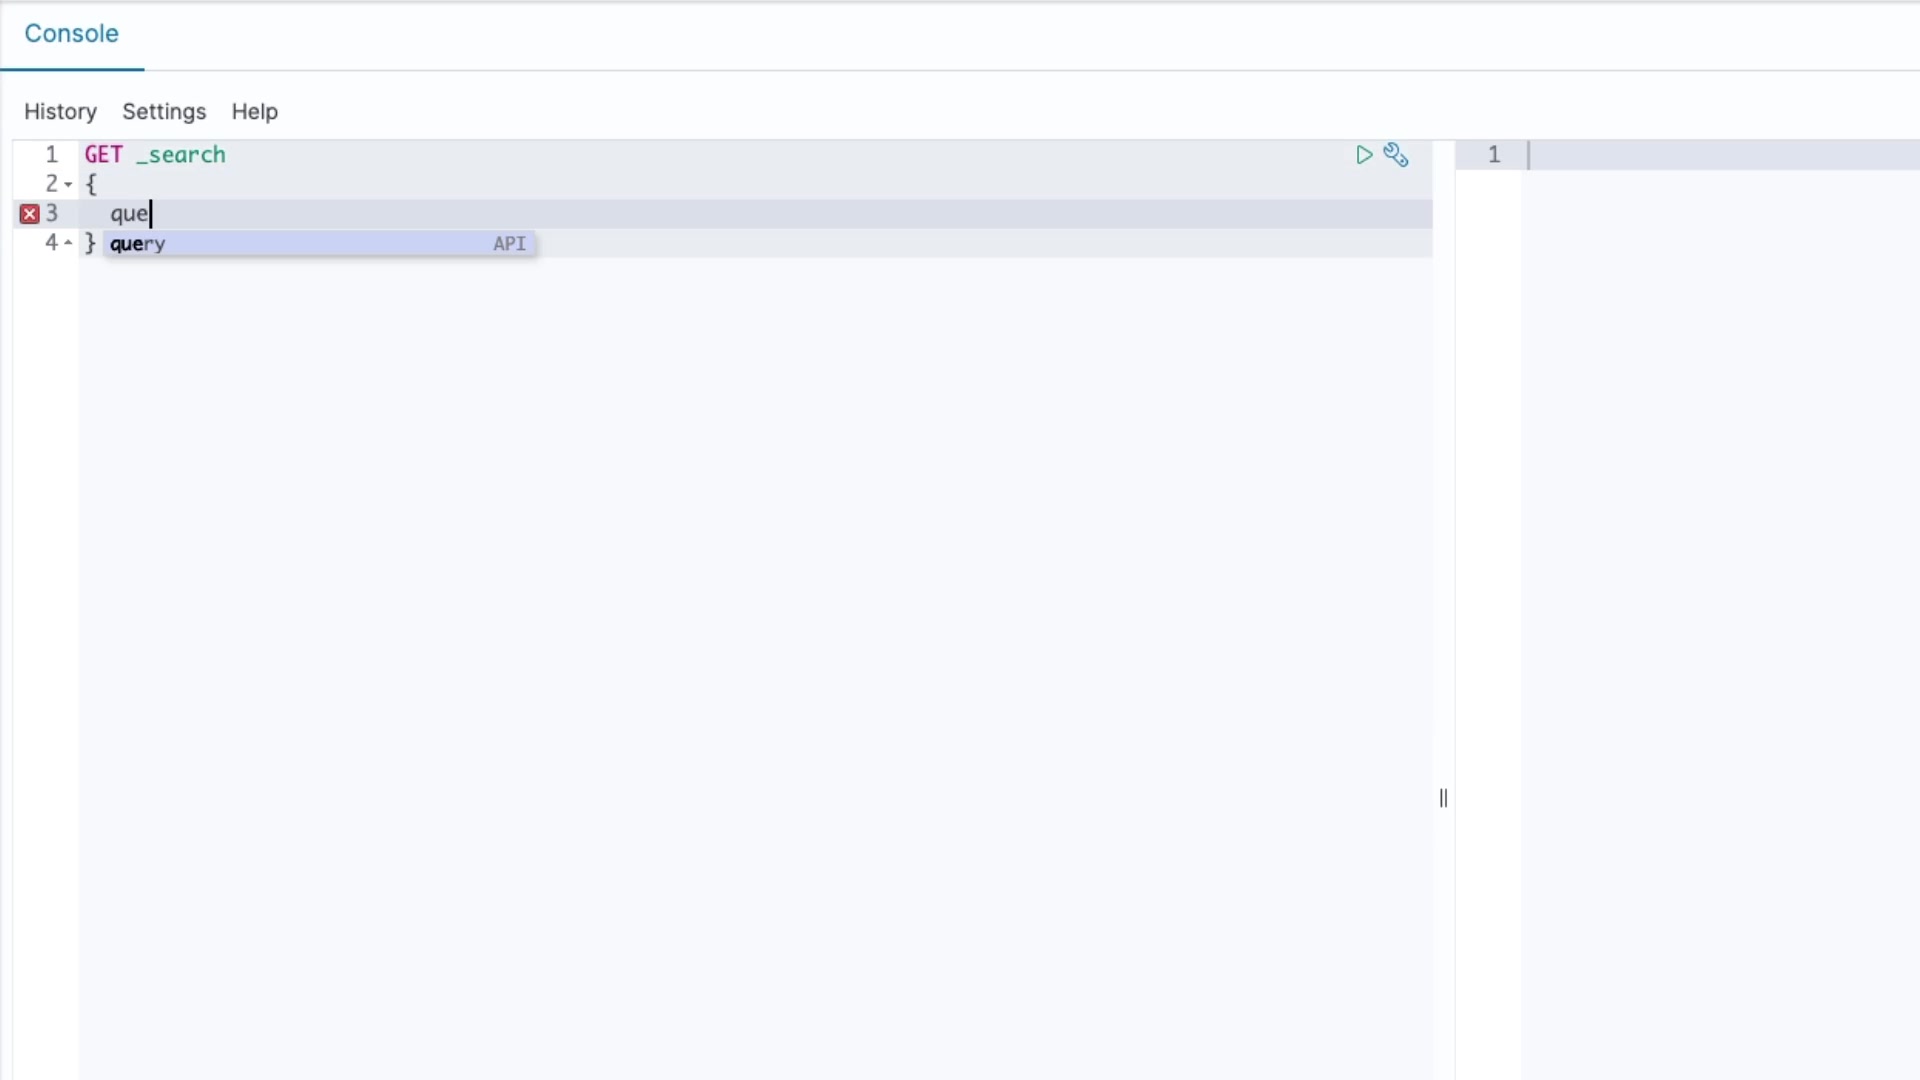Screen dimensions: 1920x1080
Task: Open the Settings menu
Action: (164, 112)
